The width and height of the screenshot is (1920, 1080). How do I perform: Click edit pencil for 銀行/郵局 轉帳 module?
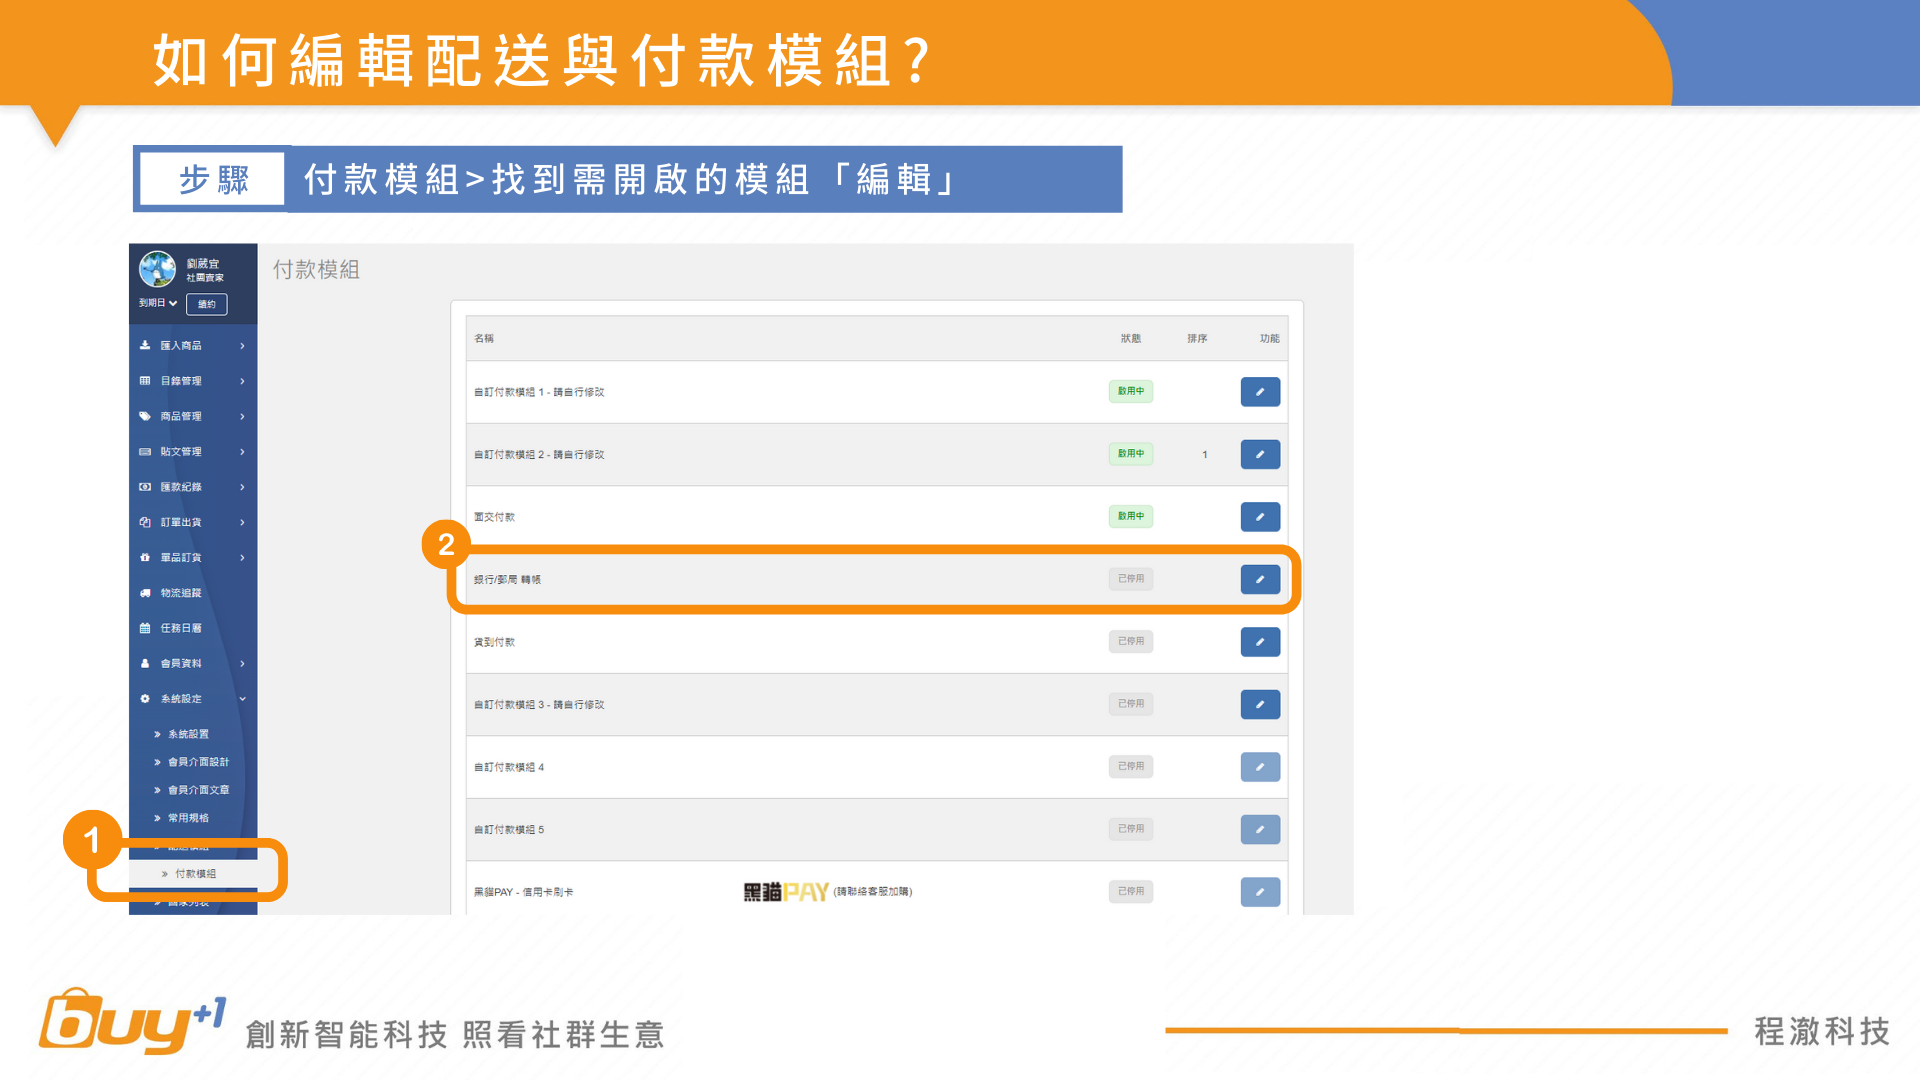tap(1260, 579)
